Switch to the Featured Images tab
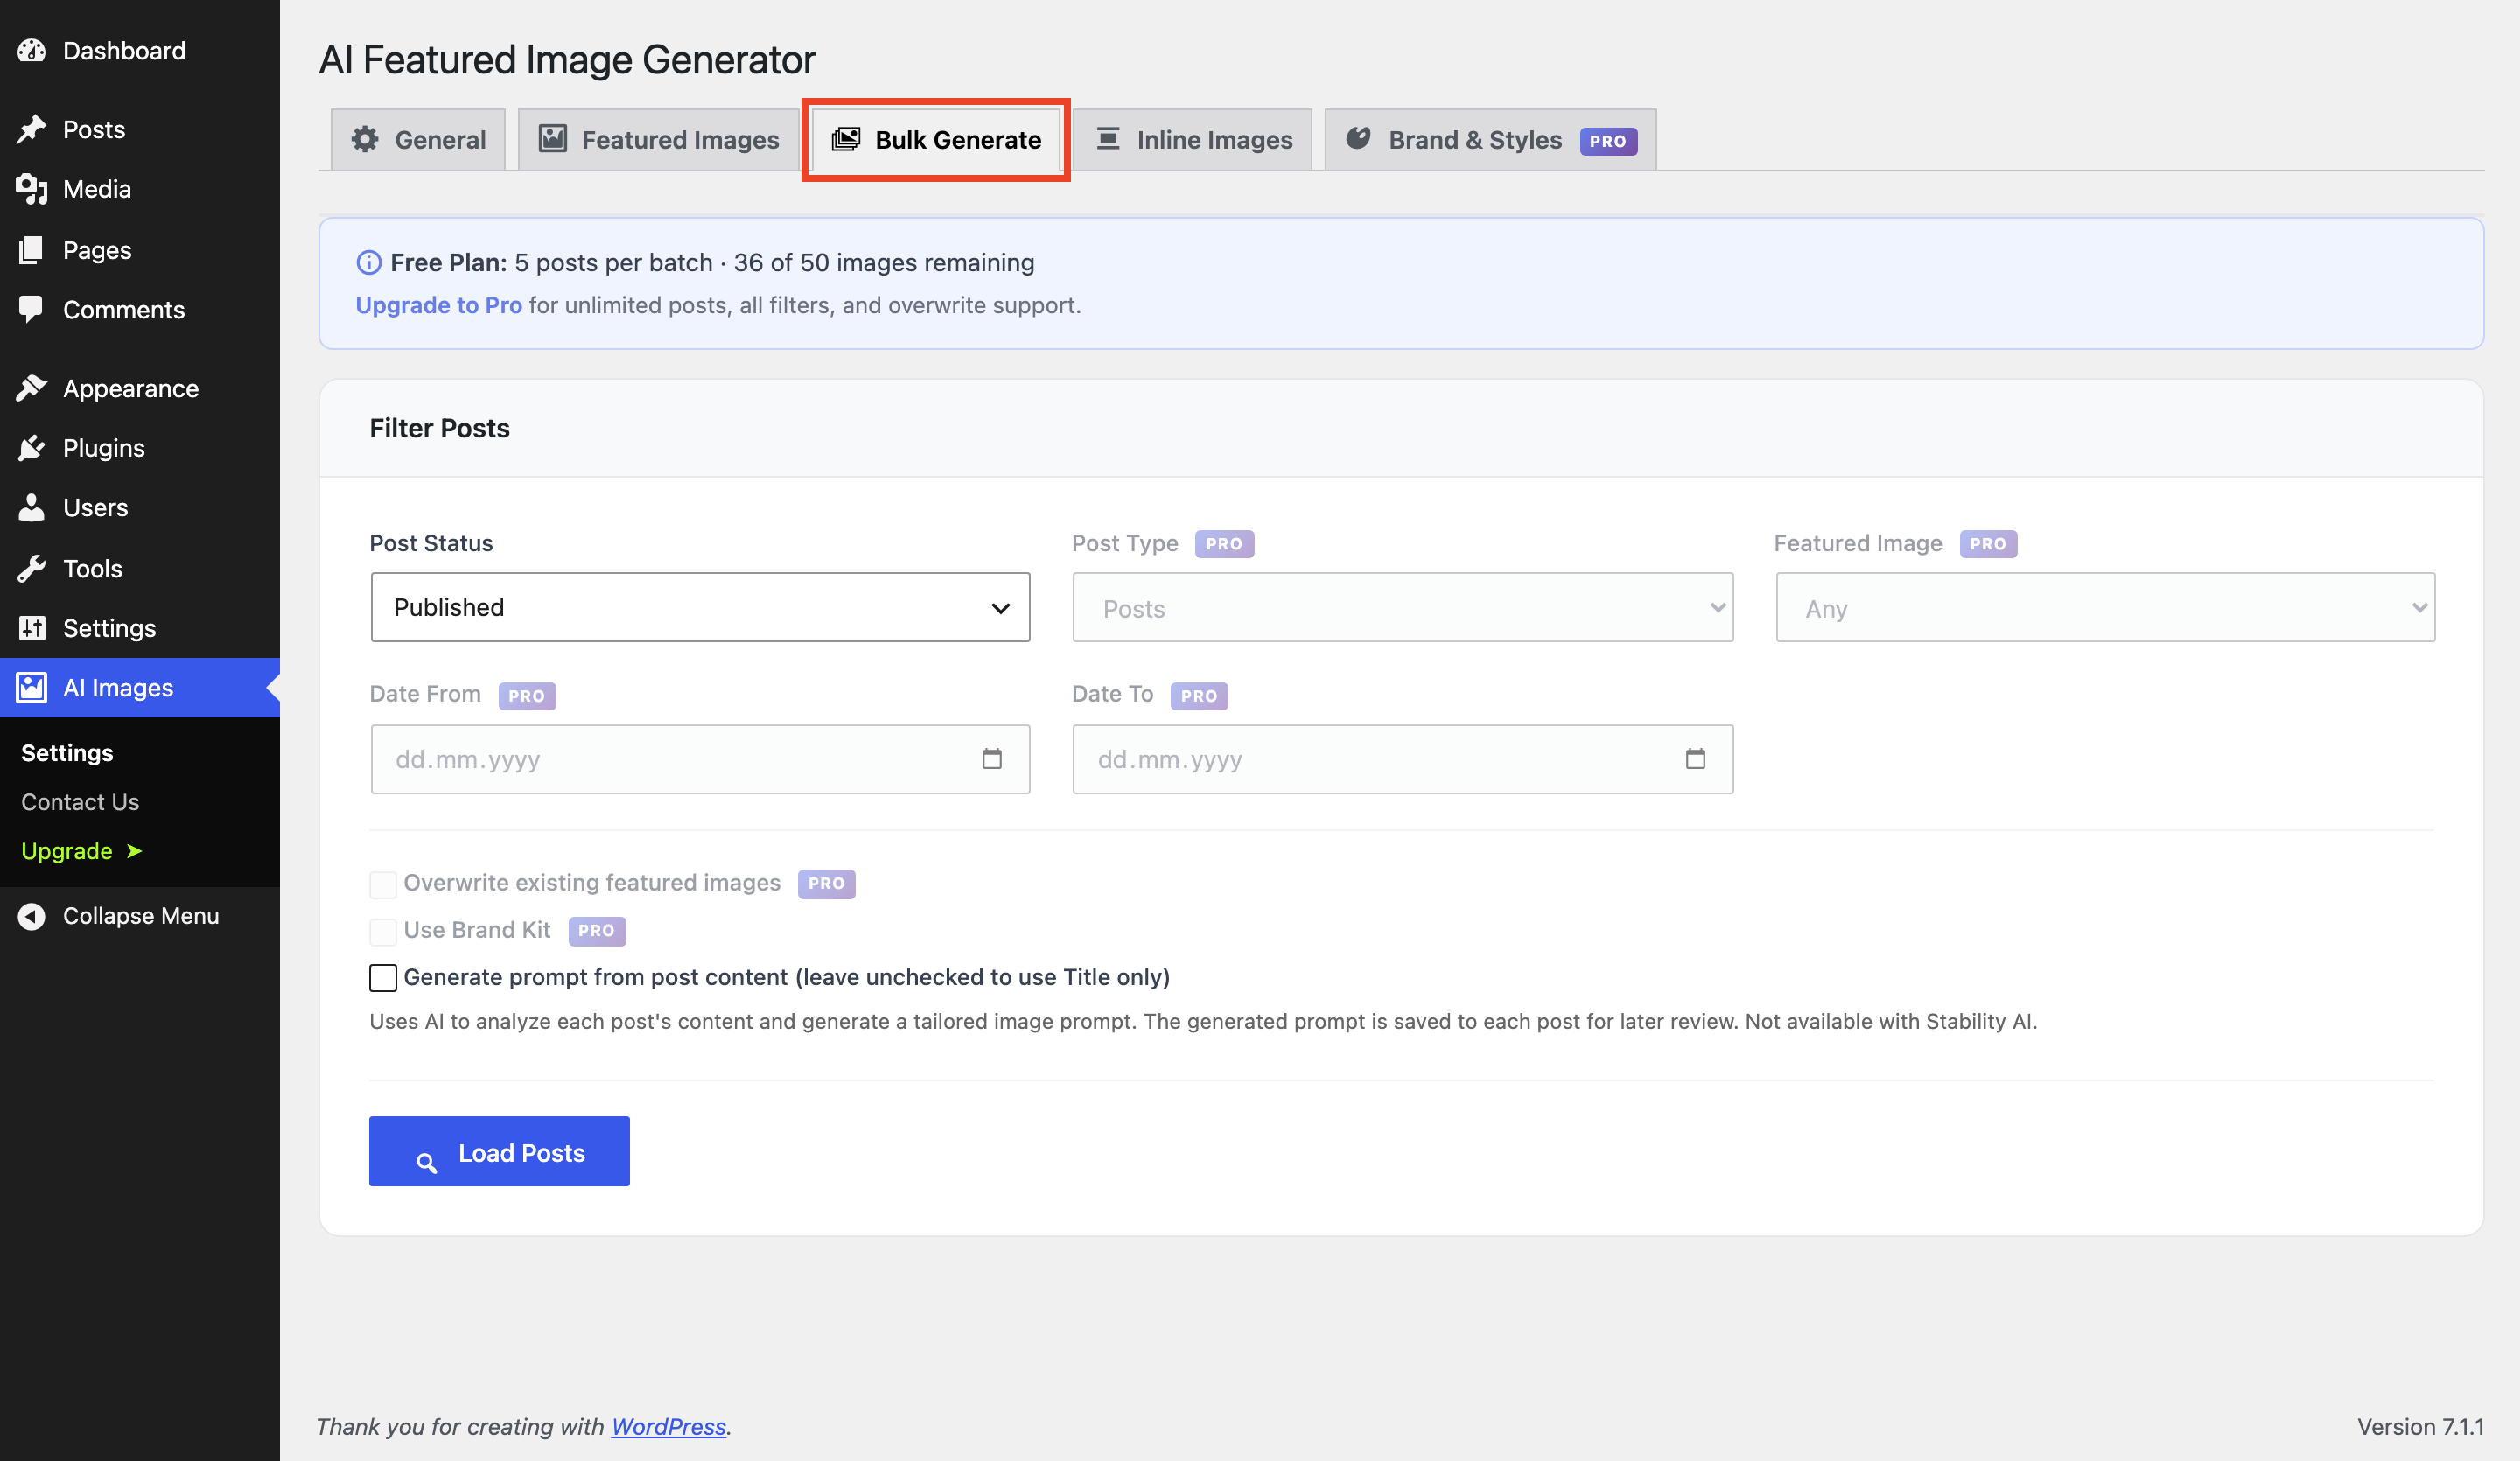The width and height of the screenshot is (2520, 1461). pyautogui.click(x=658, y=139)
